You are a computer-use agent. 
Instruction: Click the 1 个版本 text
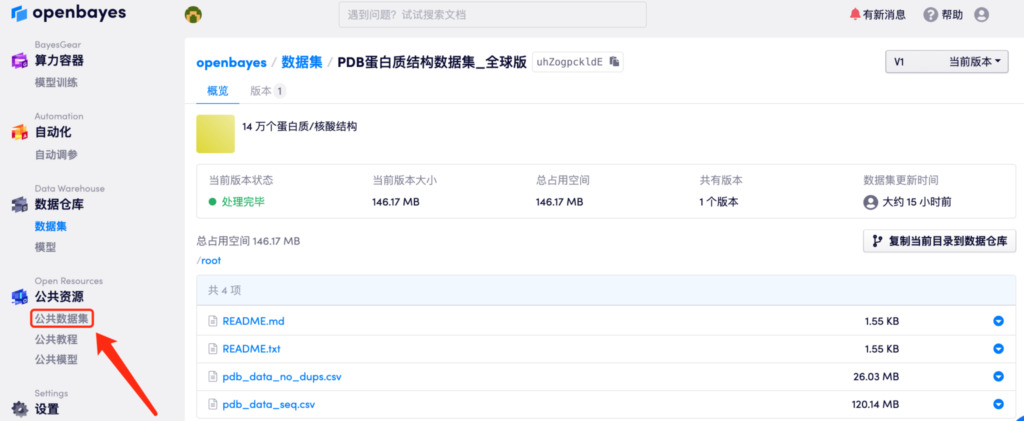[718, 202]
